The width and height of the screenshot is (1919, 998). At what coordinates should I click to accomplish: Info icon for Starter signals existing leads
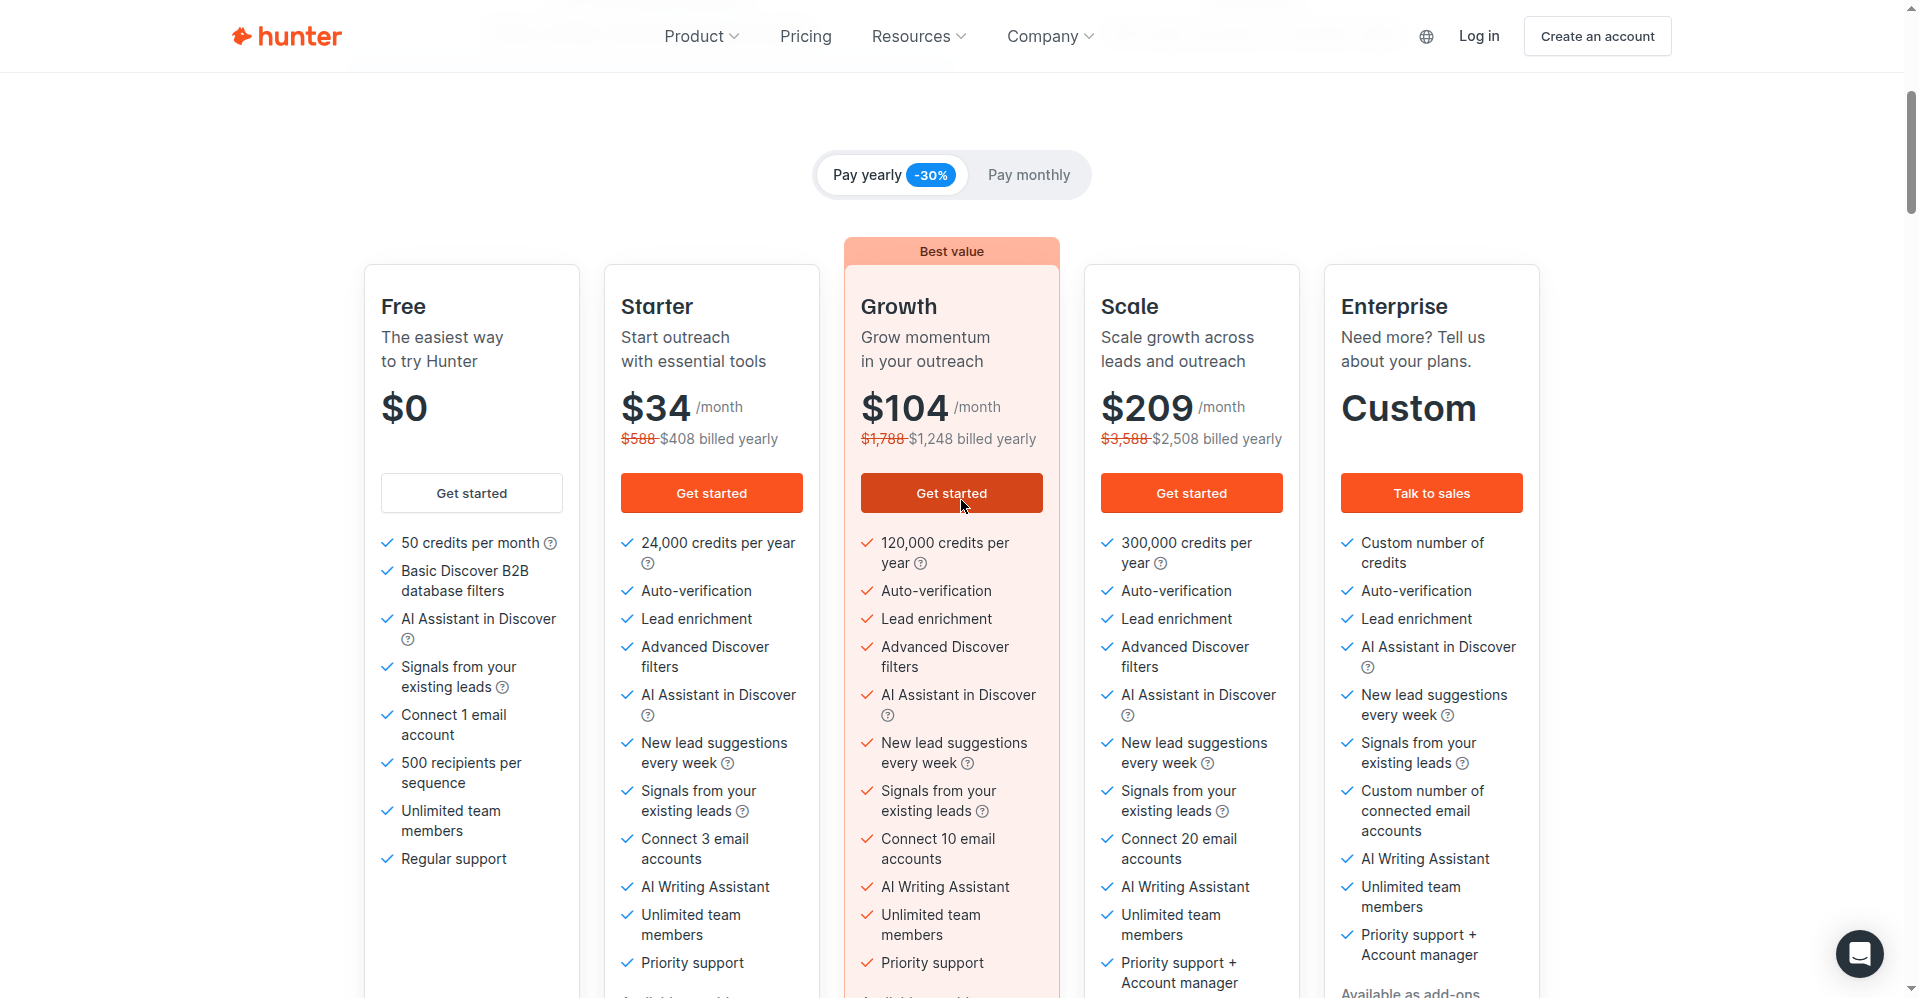(x=743, y=812)
